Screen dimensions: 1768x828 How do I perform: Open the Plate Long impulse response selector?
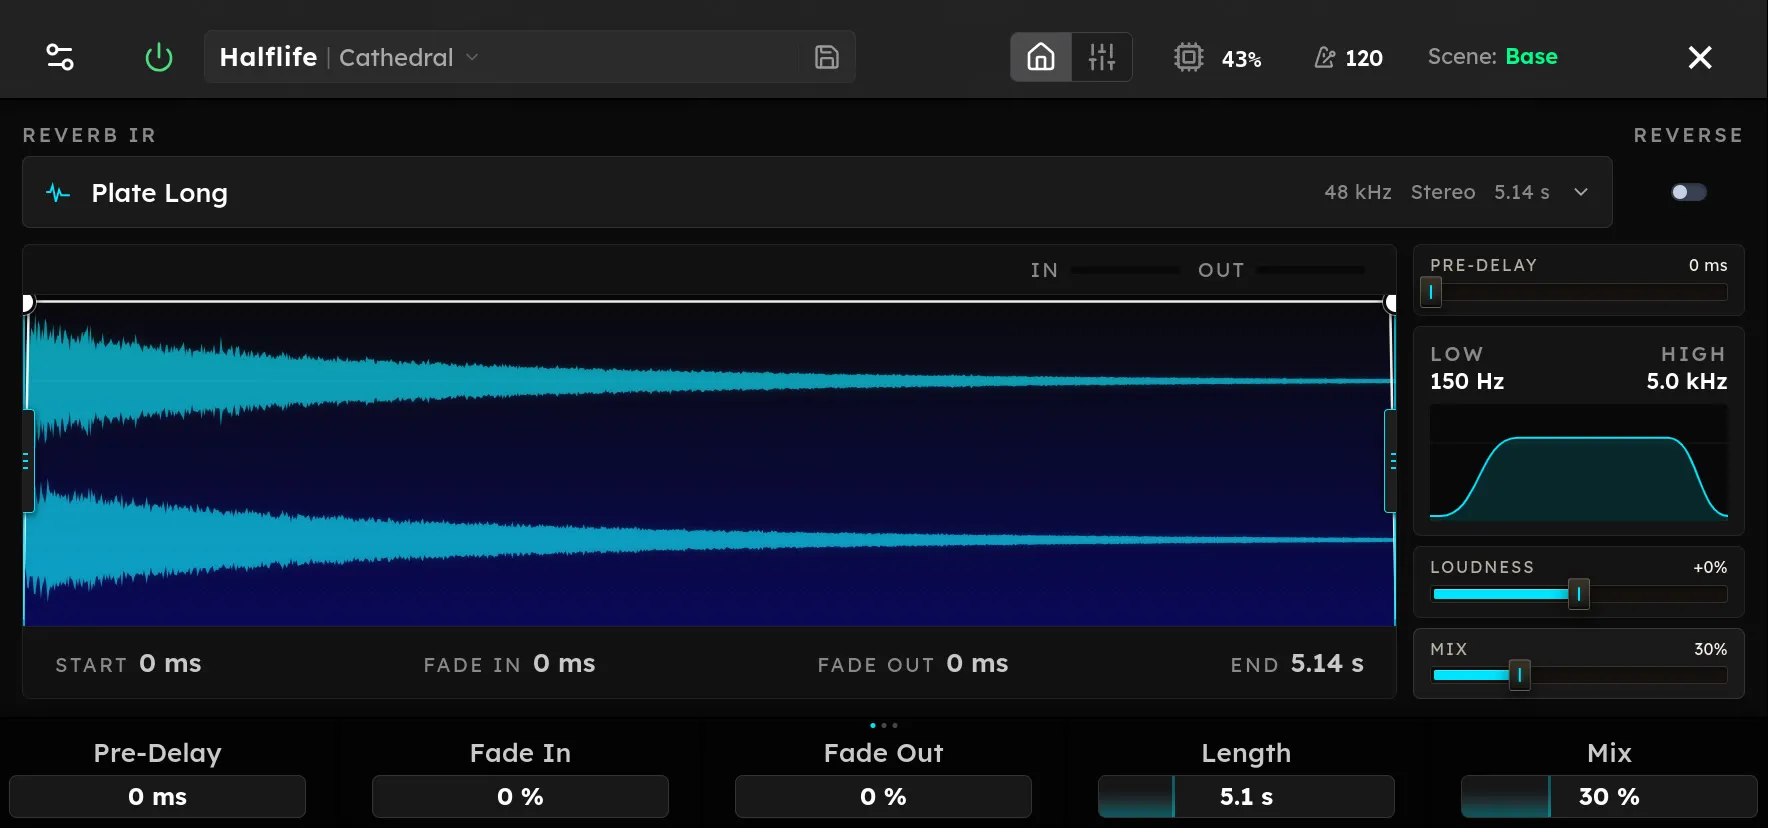point(817,192)
